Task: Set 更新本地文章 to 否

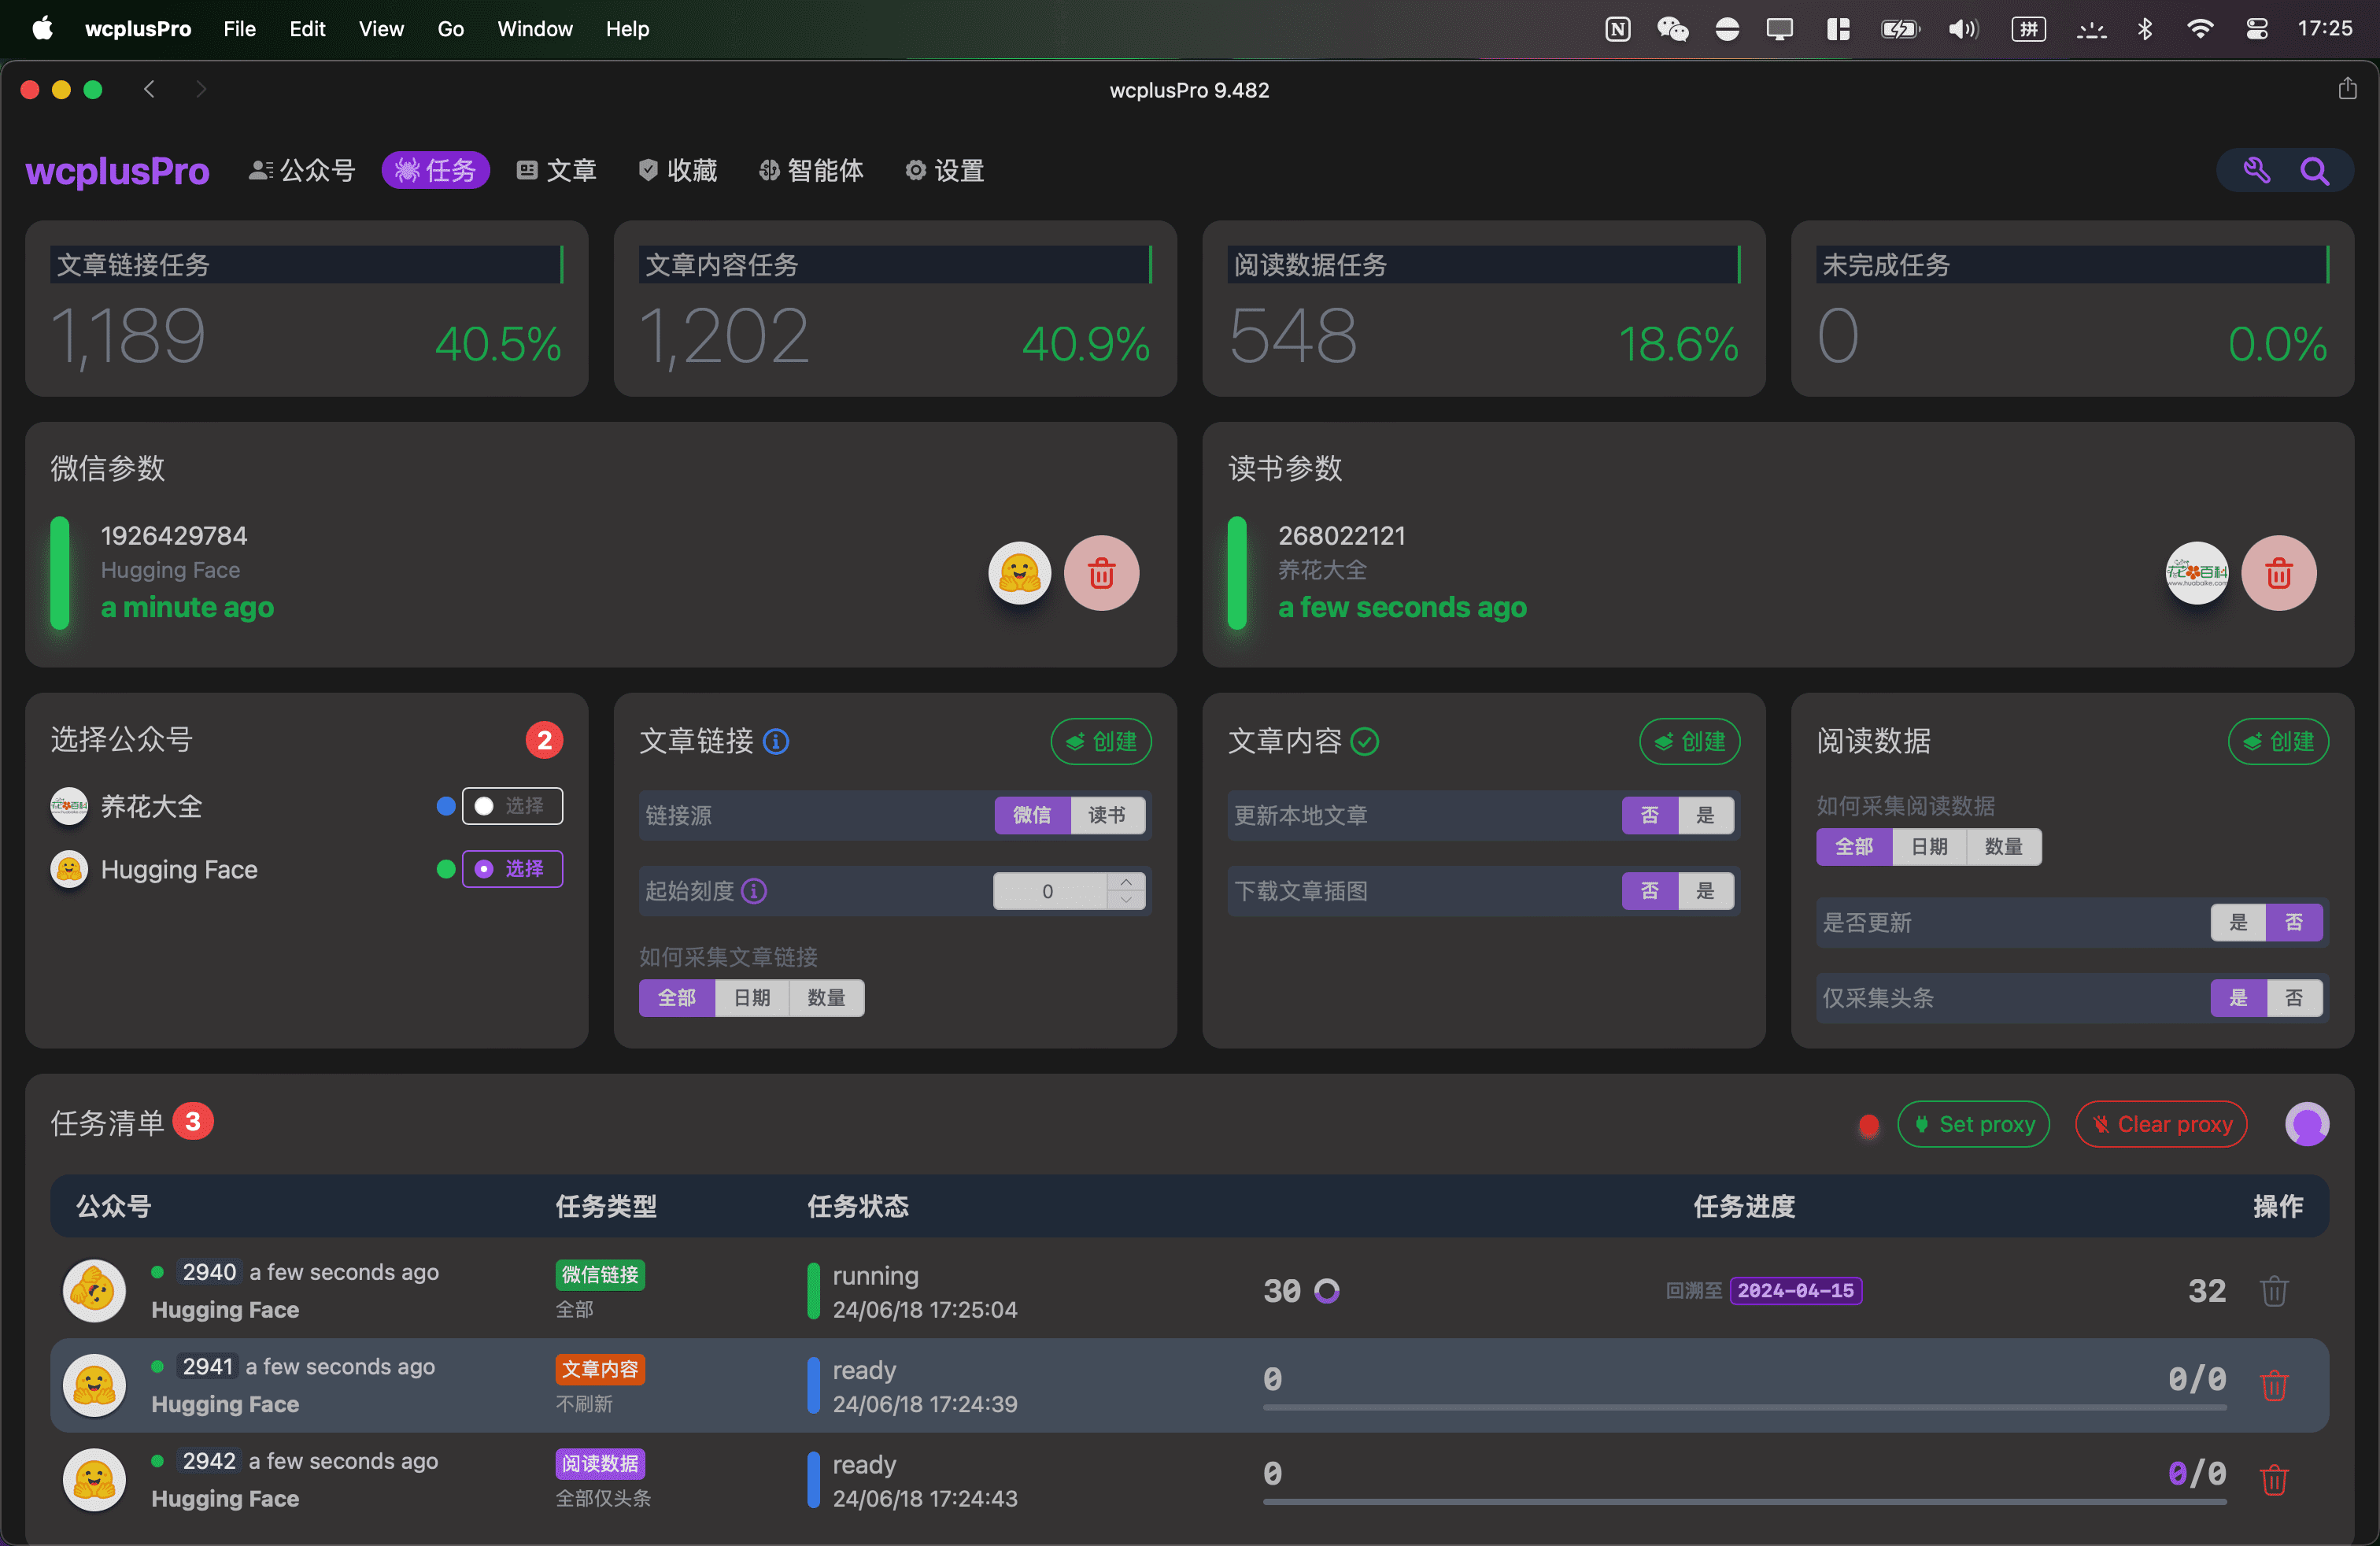Action: point(1650,815)
